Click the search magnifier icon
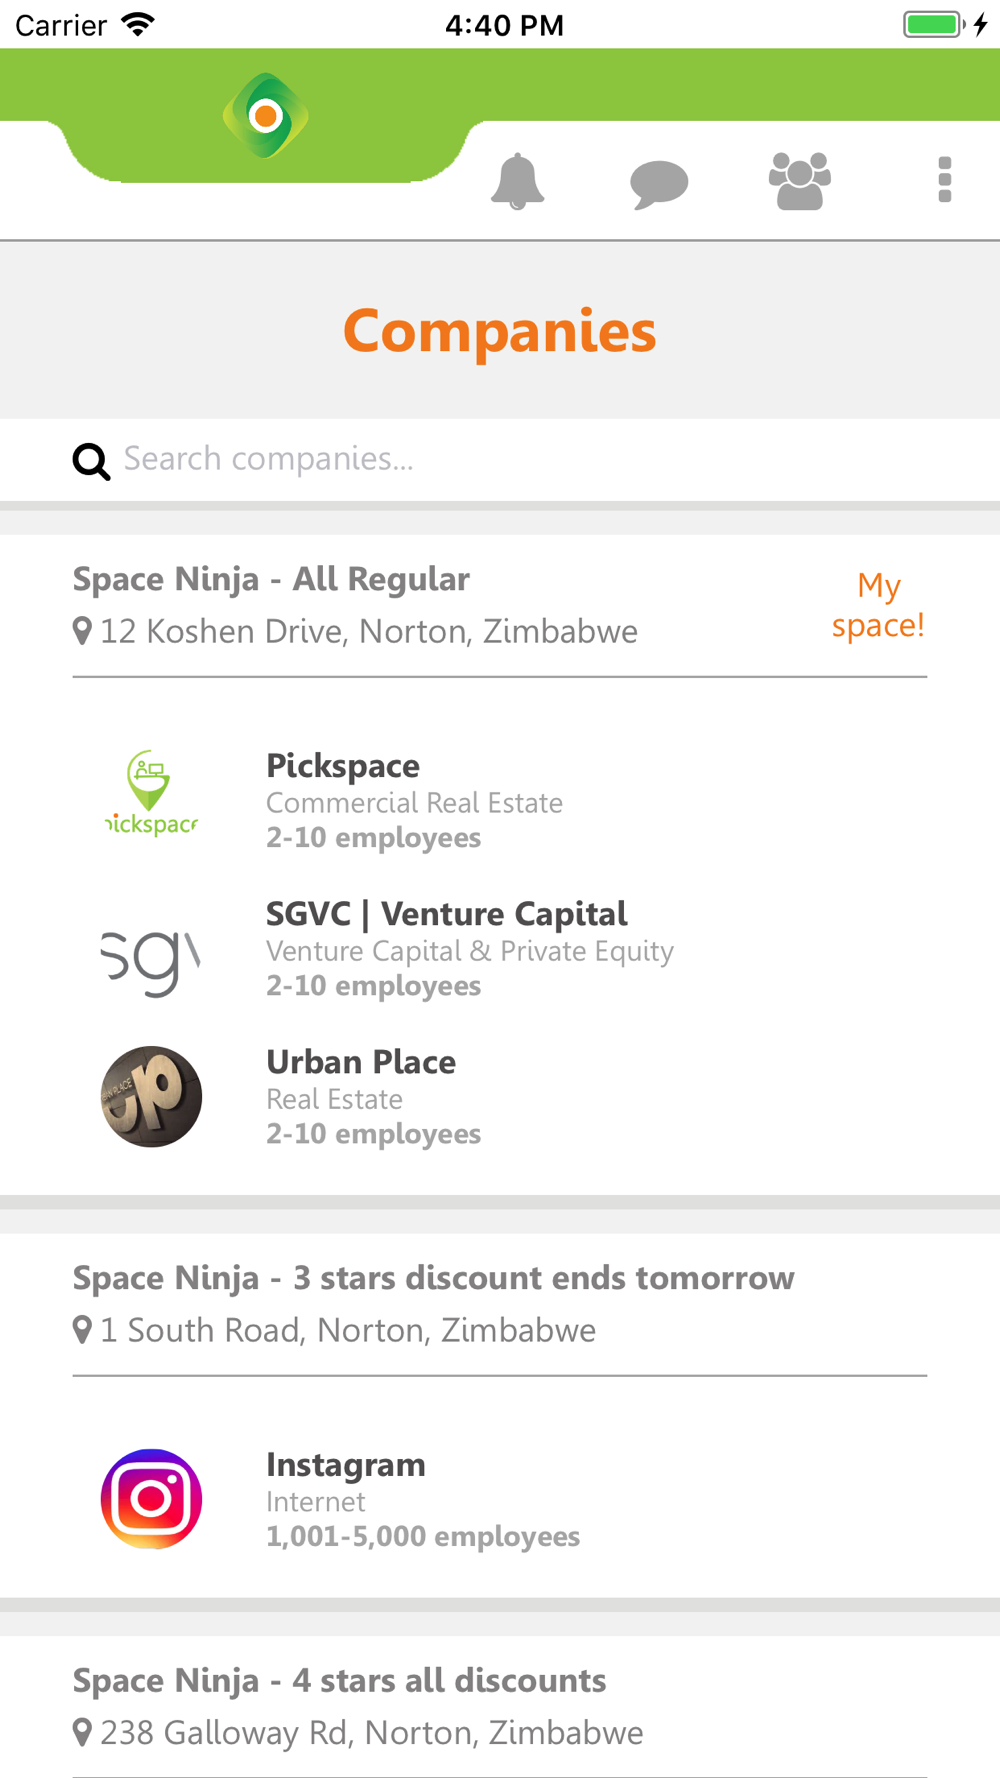The image size is (1000, 1778). (x=91, y=461)
